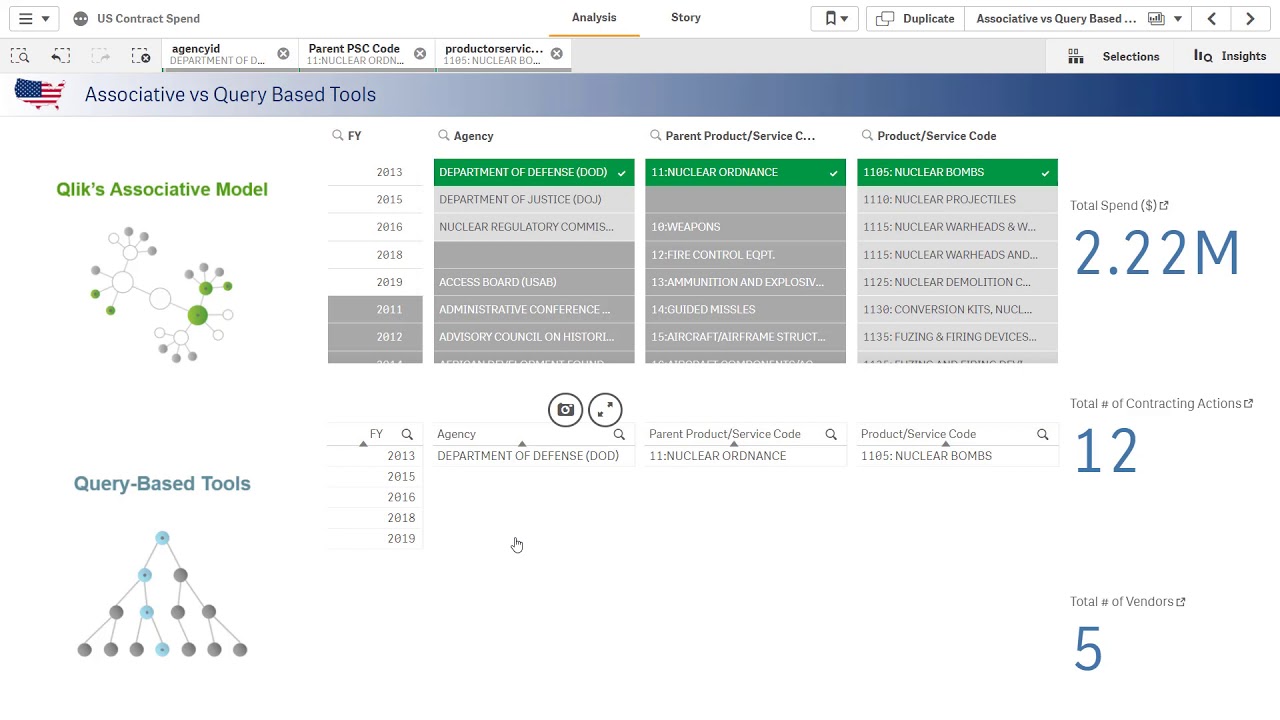Deselect 11:NUCLEAR ORDNANCE in the Parent Product/Service Code filter pane
The image size is (1280, 720).
tap(746, 172)
